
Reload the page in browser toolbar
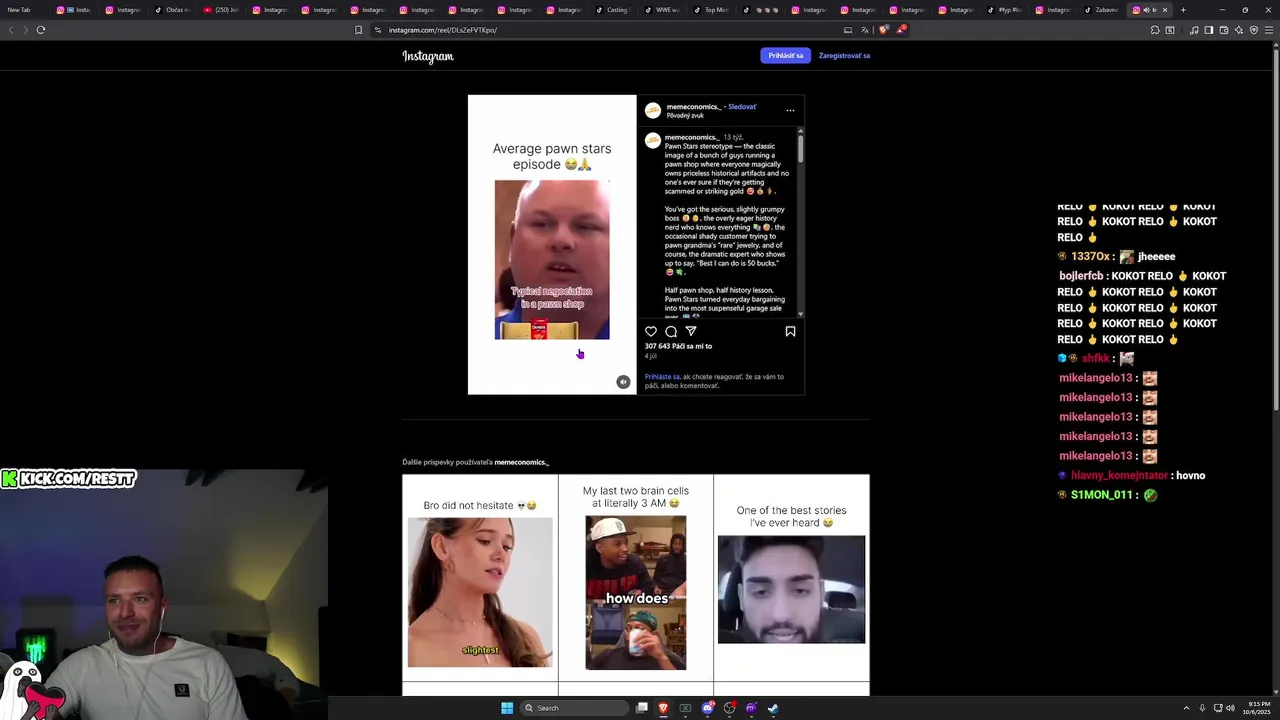pyautogui.click(x=41, y=30)
